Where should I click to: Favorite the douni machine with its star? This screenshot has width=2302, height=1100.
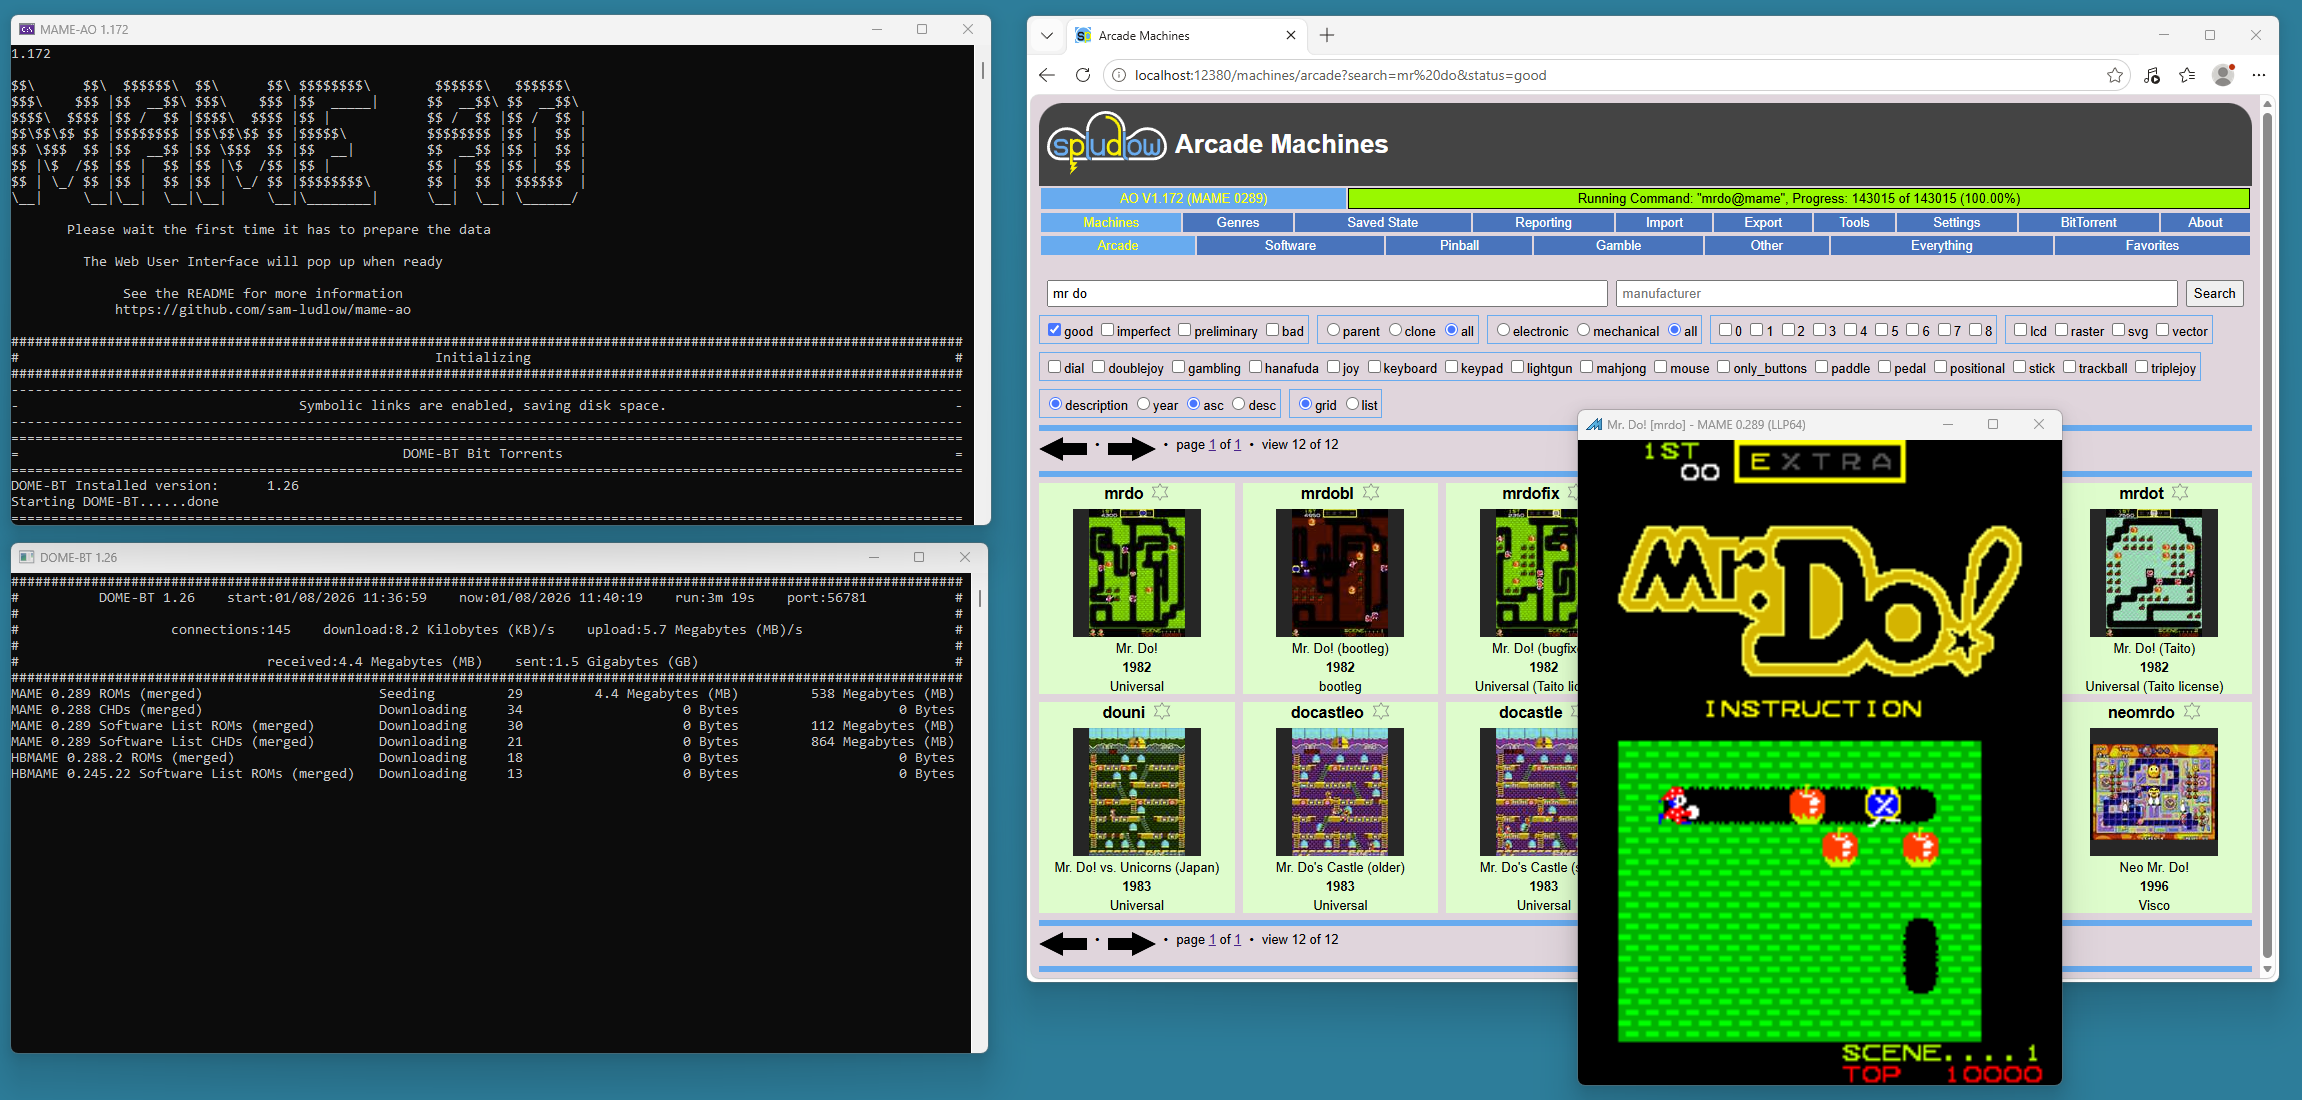1162,711
